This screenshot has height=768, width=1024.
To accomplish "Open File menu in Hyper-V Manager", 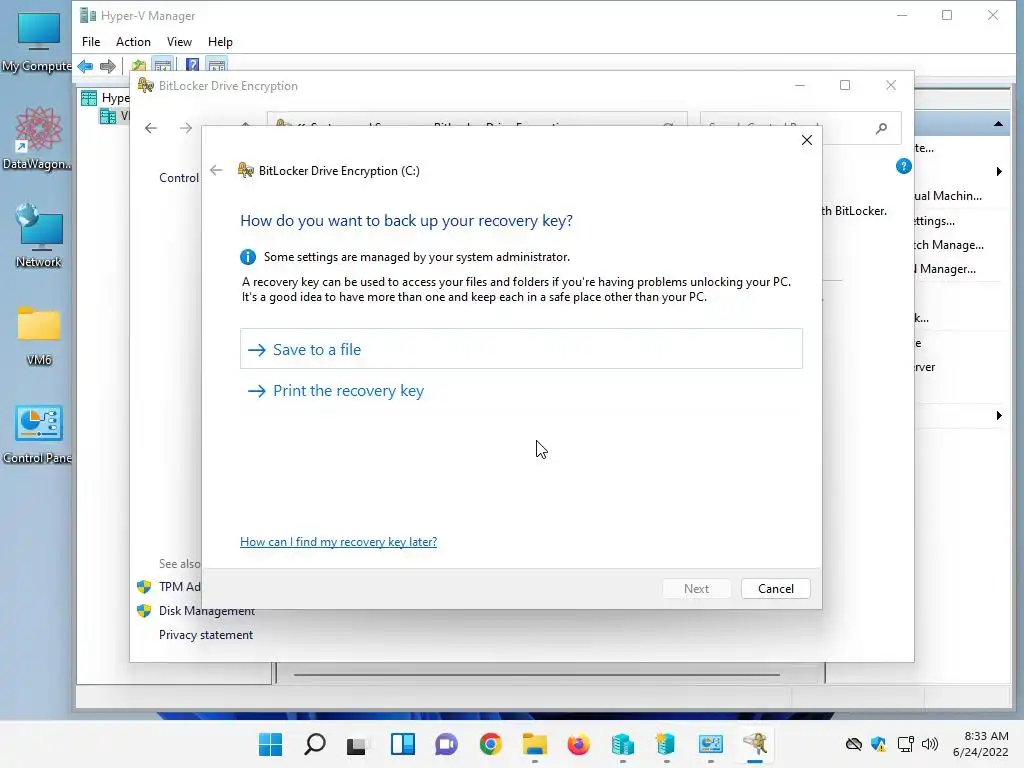I will pos(91,42).
